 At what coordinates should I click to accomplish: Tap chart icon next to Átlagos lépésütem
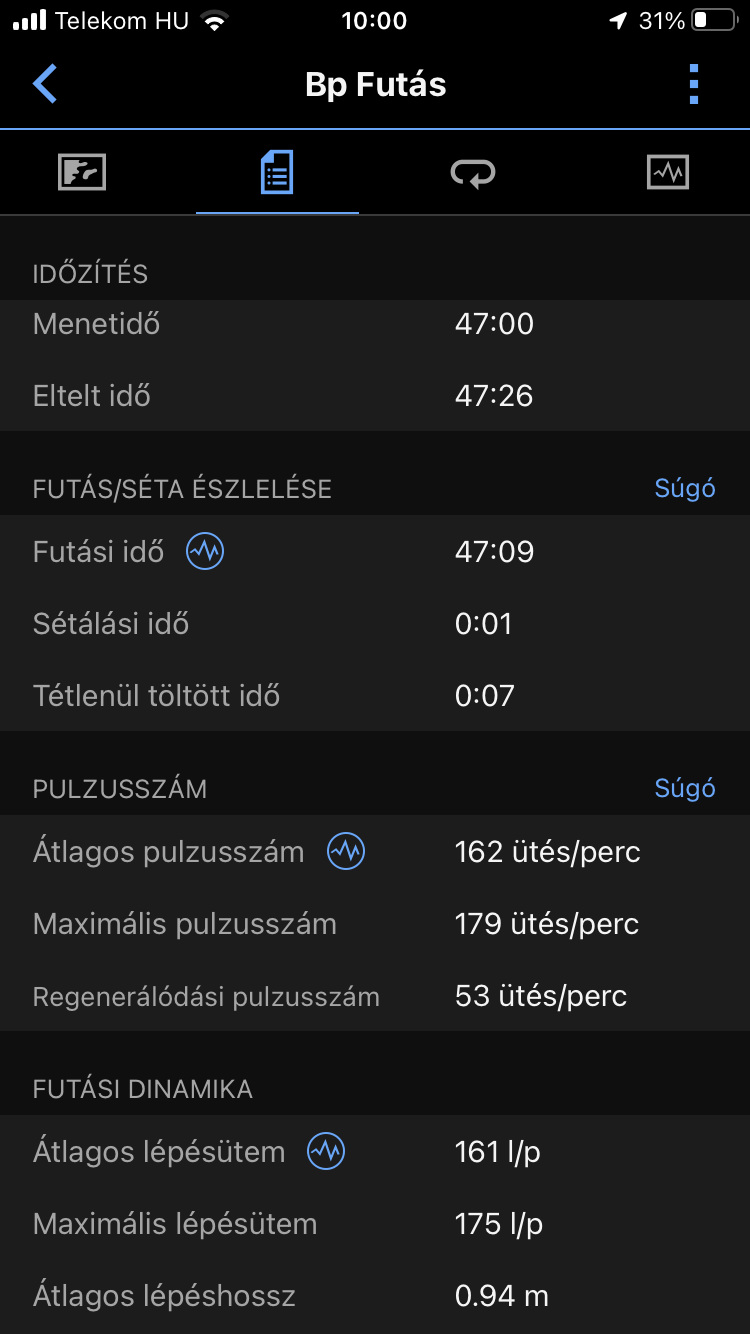pos(326,1152)
